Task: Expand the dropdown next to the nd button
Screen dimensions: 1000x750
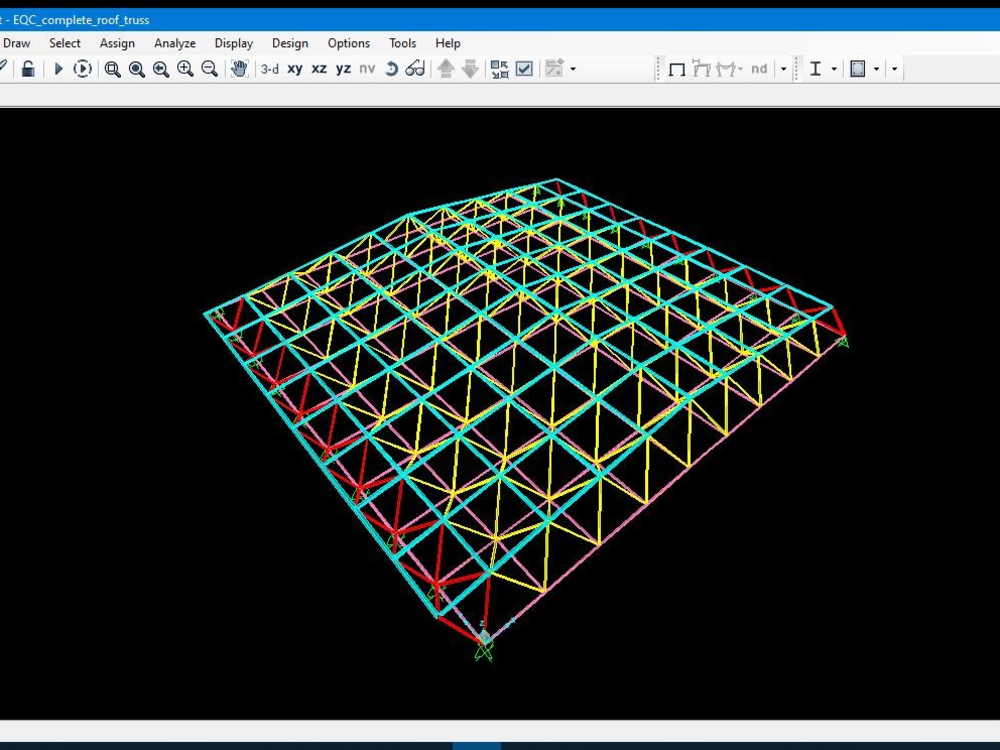Action: [x=783, y=69]
